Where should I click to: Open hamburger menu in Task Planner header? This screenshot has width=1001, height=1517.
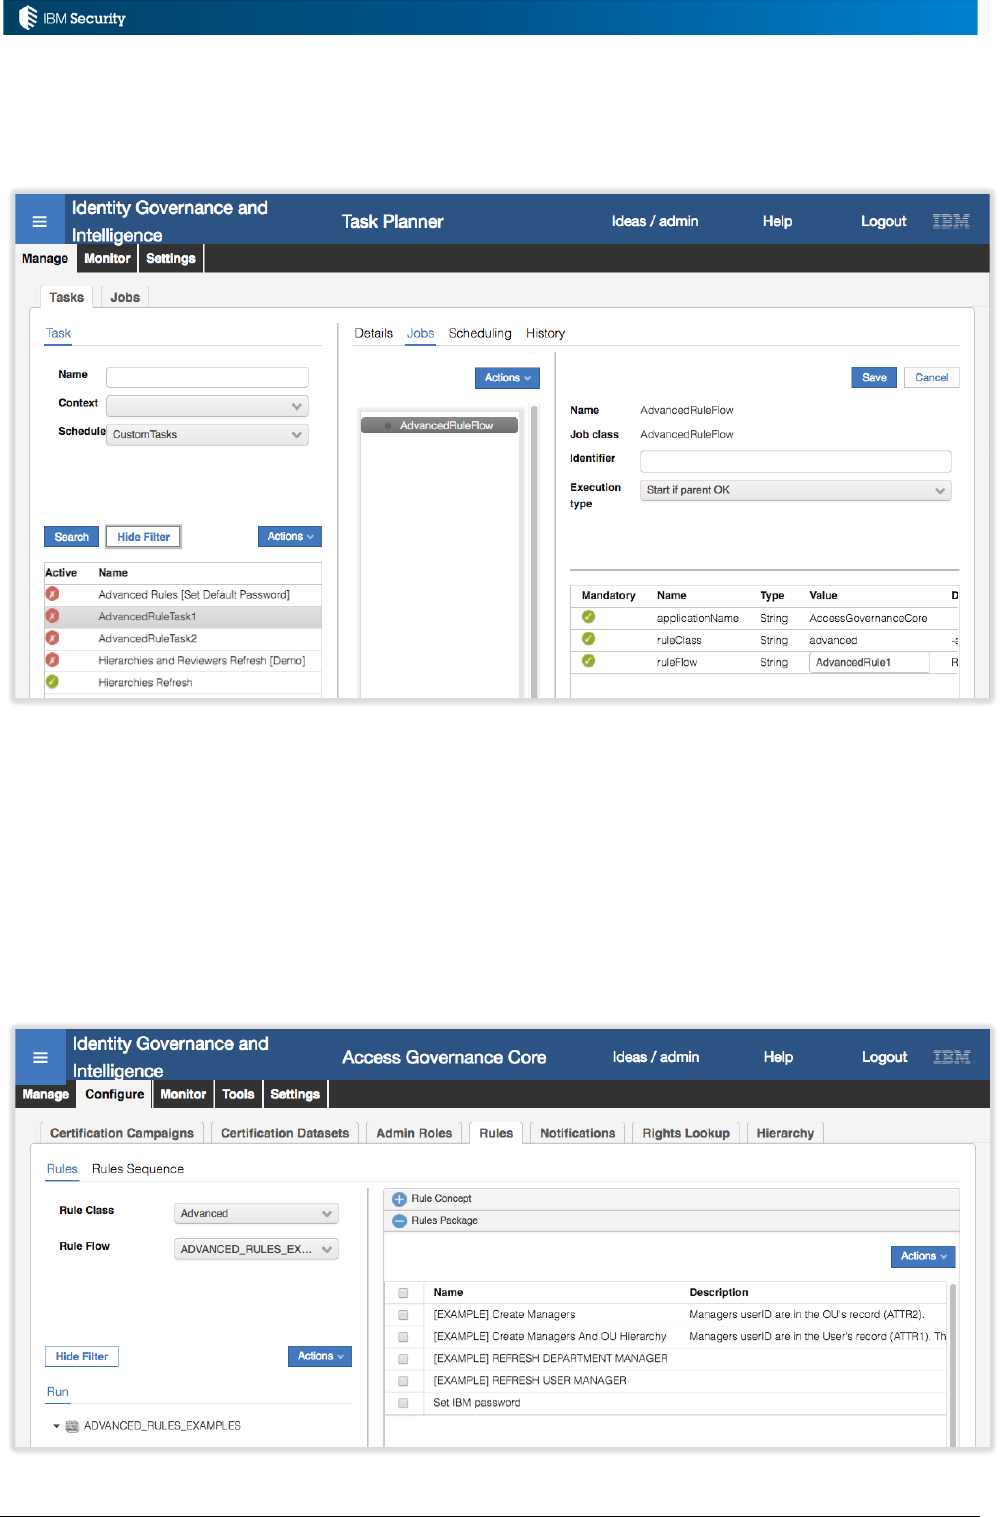(x=39, y=221)
